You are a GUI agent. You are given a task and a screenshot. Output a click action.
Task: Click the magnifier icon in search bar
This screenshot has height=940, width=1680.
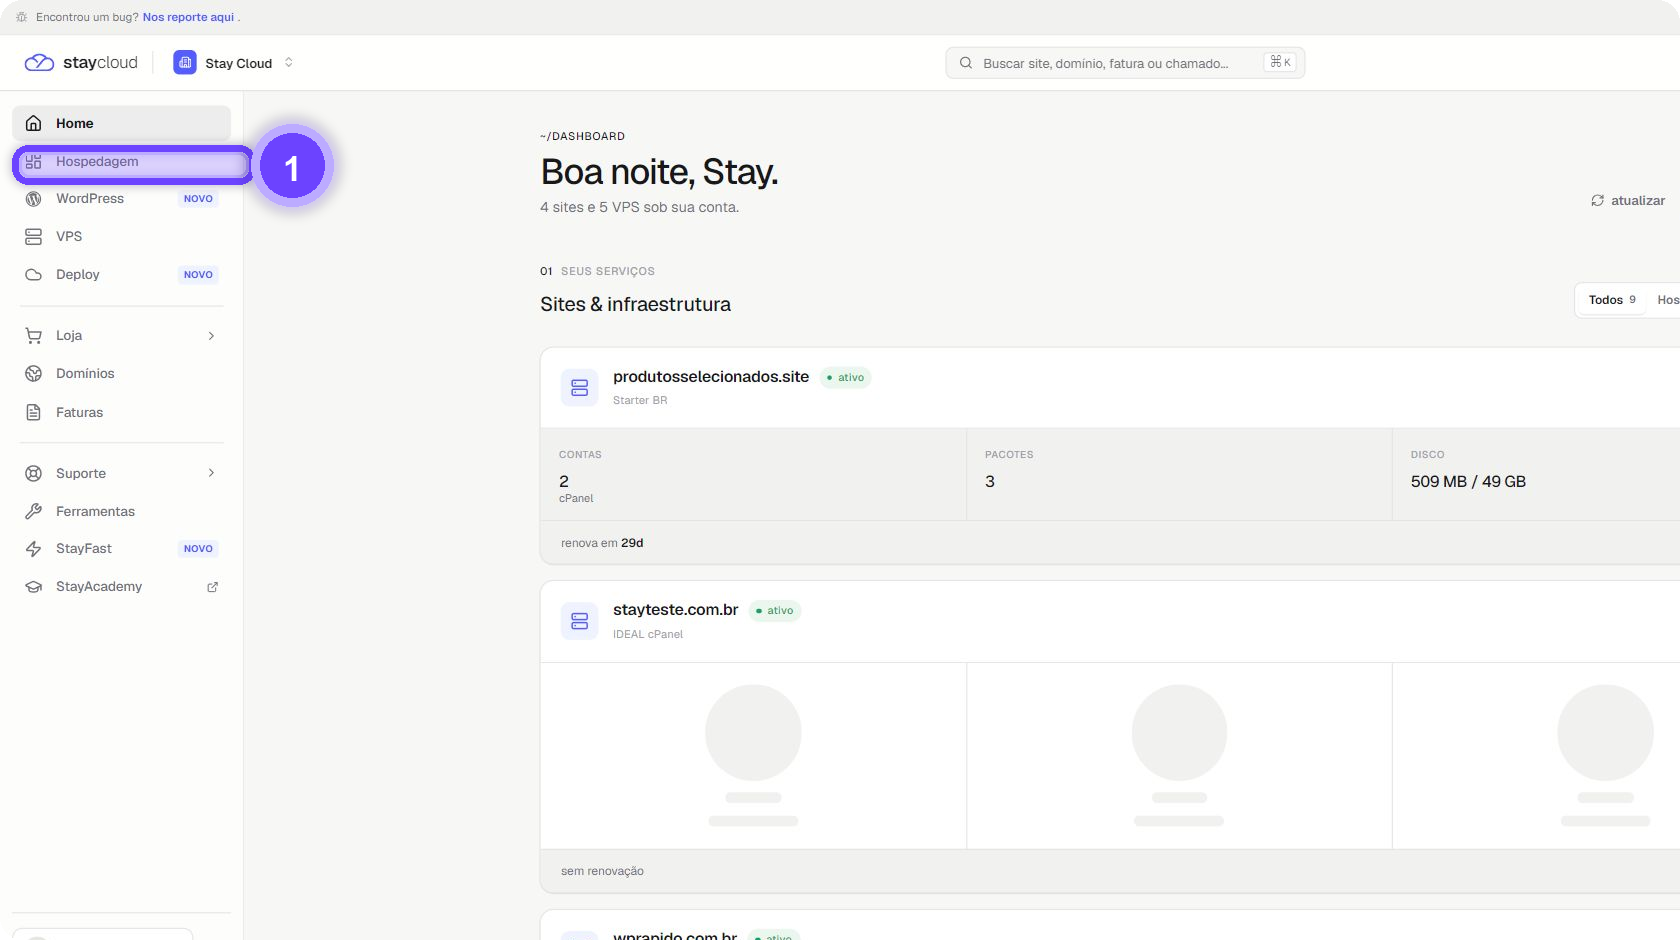coord(966,63)
